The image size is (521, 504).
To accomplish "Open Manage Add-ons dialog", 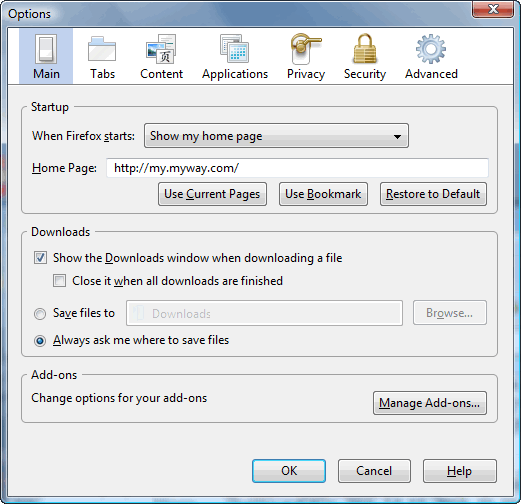I will pyautogui.click(x=430, y=403).
